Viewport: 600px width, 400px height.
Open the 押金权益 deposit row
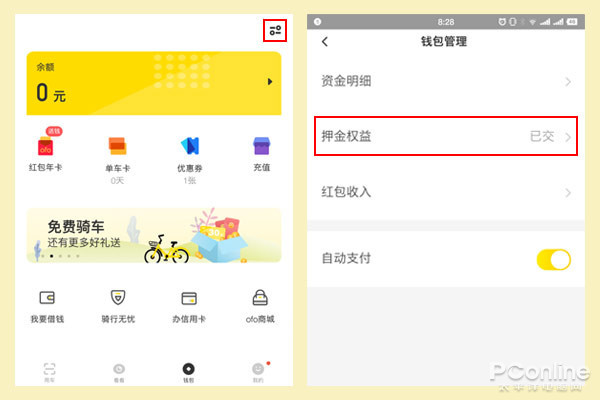(445, 136)
